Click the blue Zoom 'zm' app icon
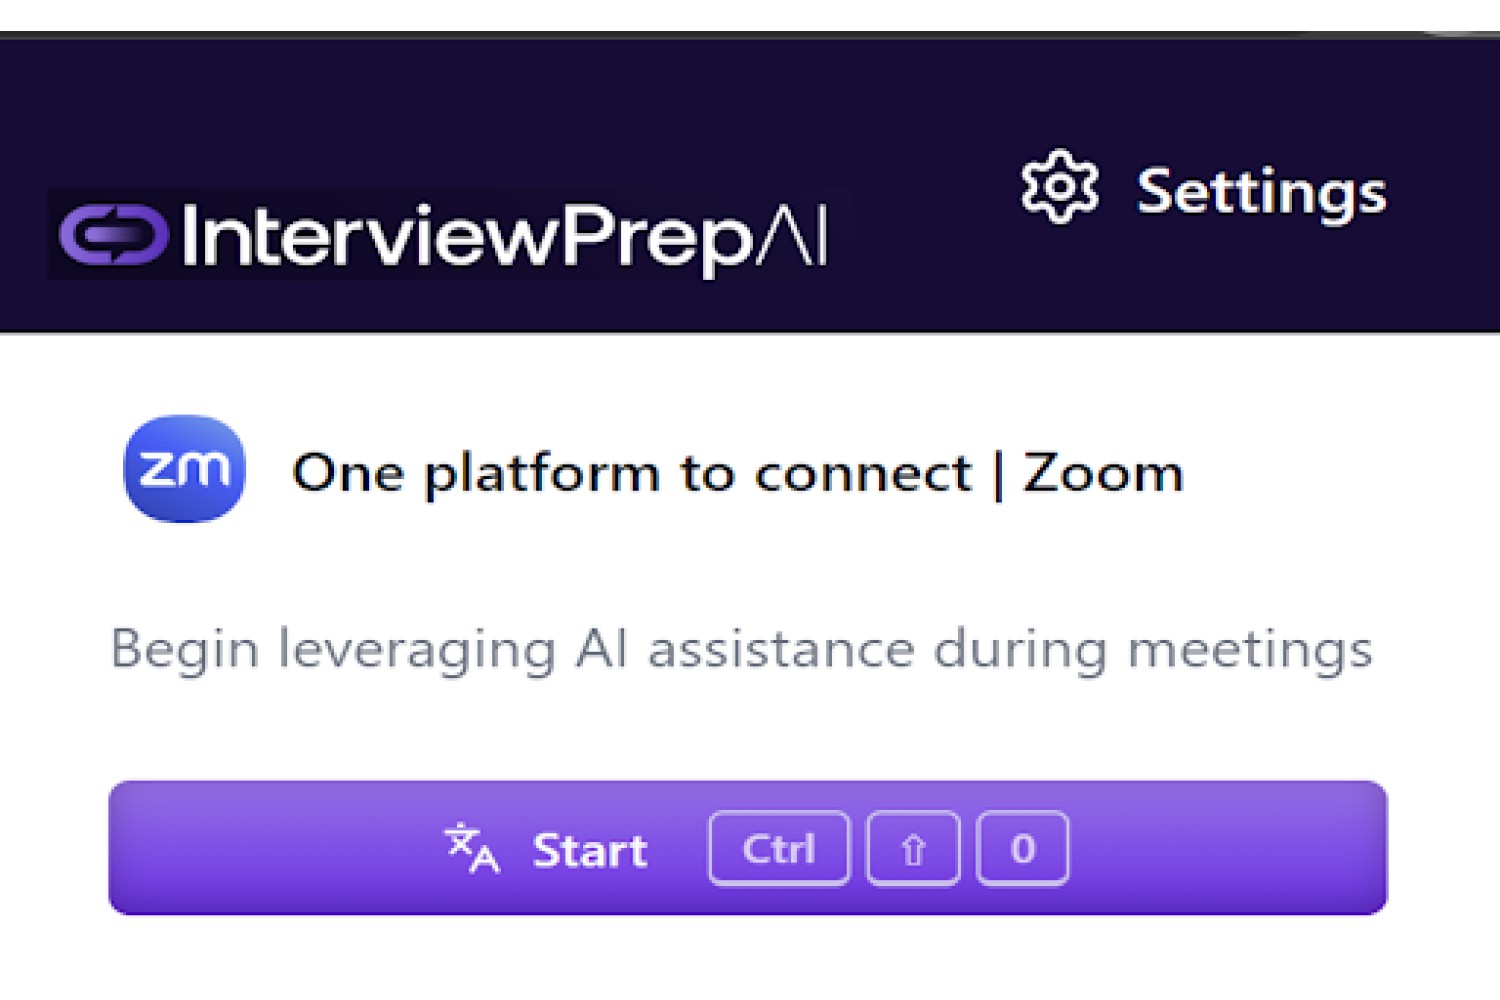The height and width of the screenshot is (1000, 1500). (184, 468)
